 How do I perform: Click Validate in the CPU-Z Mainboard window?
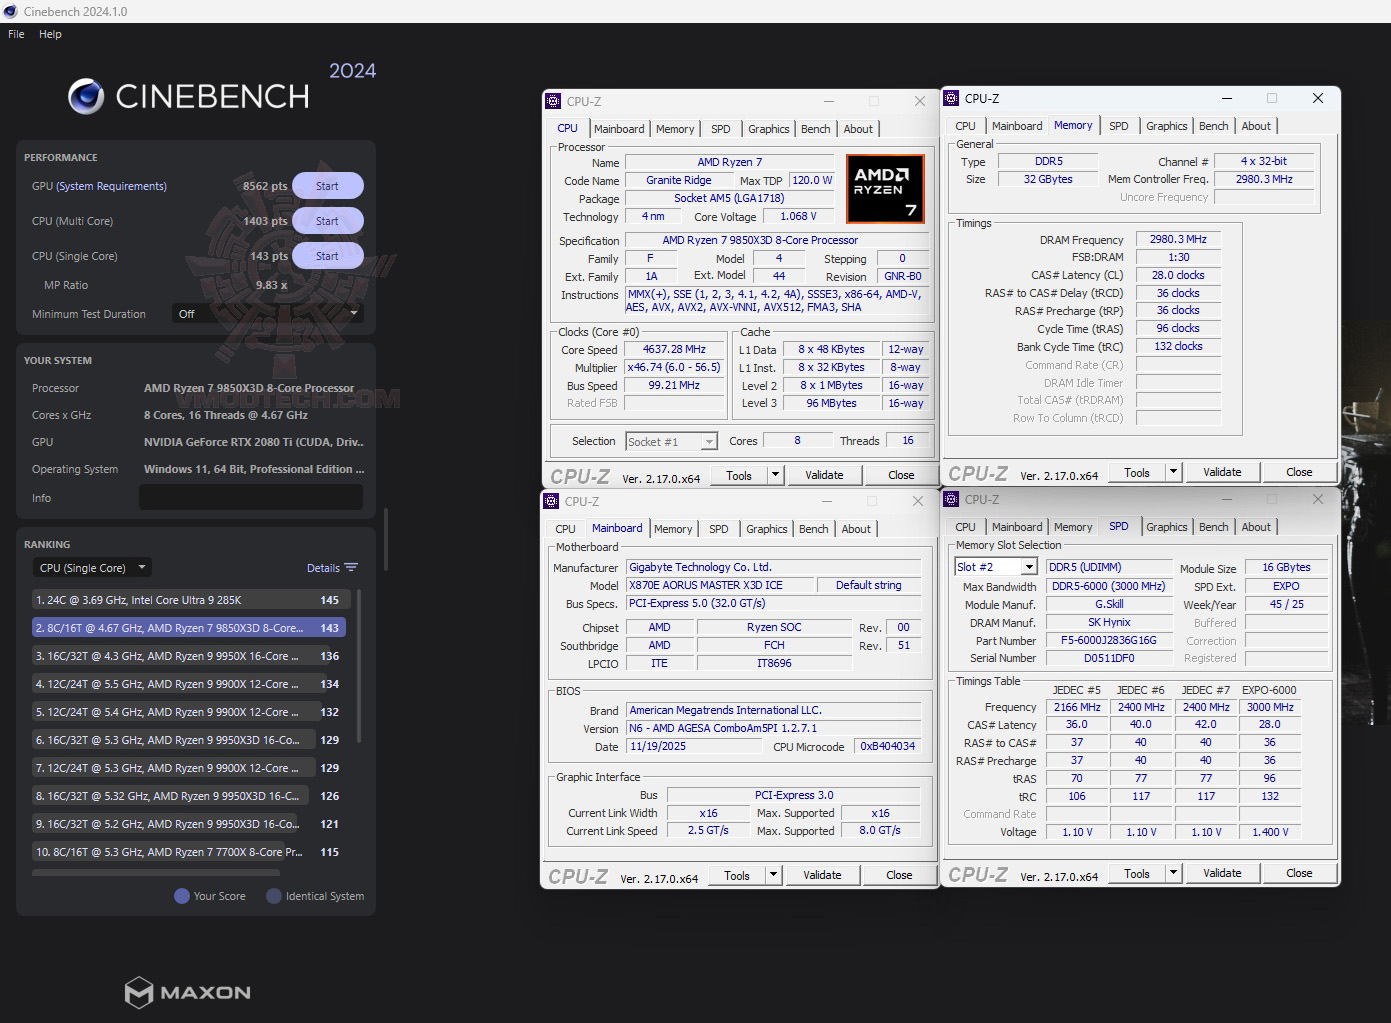coord(822,875)
